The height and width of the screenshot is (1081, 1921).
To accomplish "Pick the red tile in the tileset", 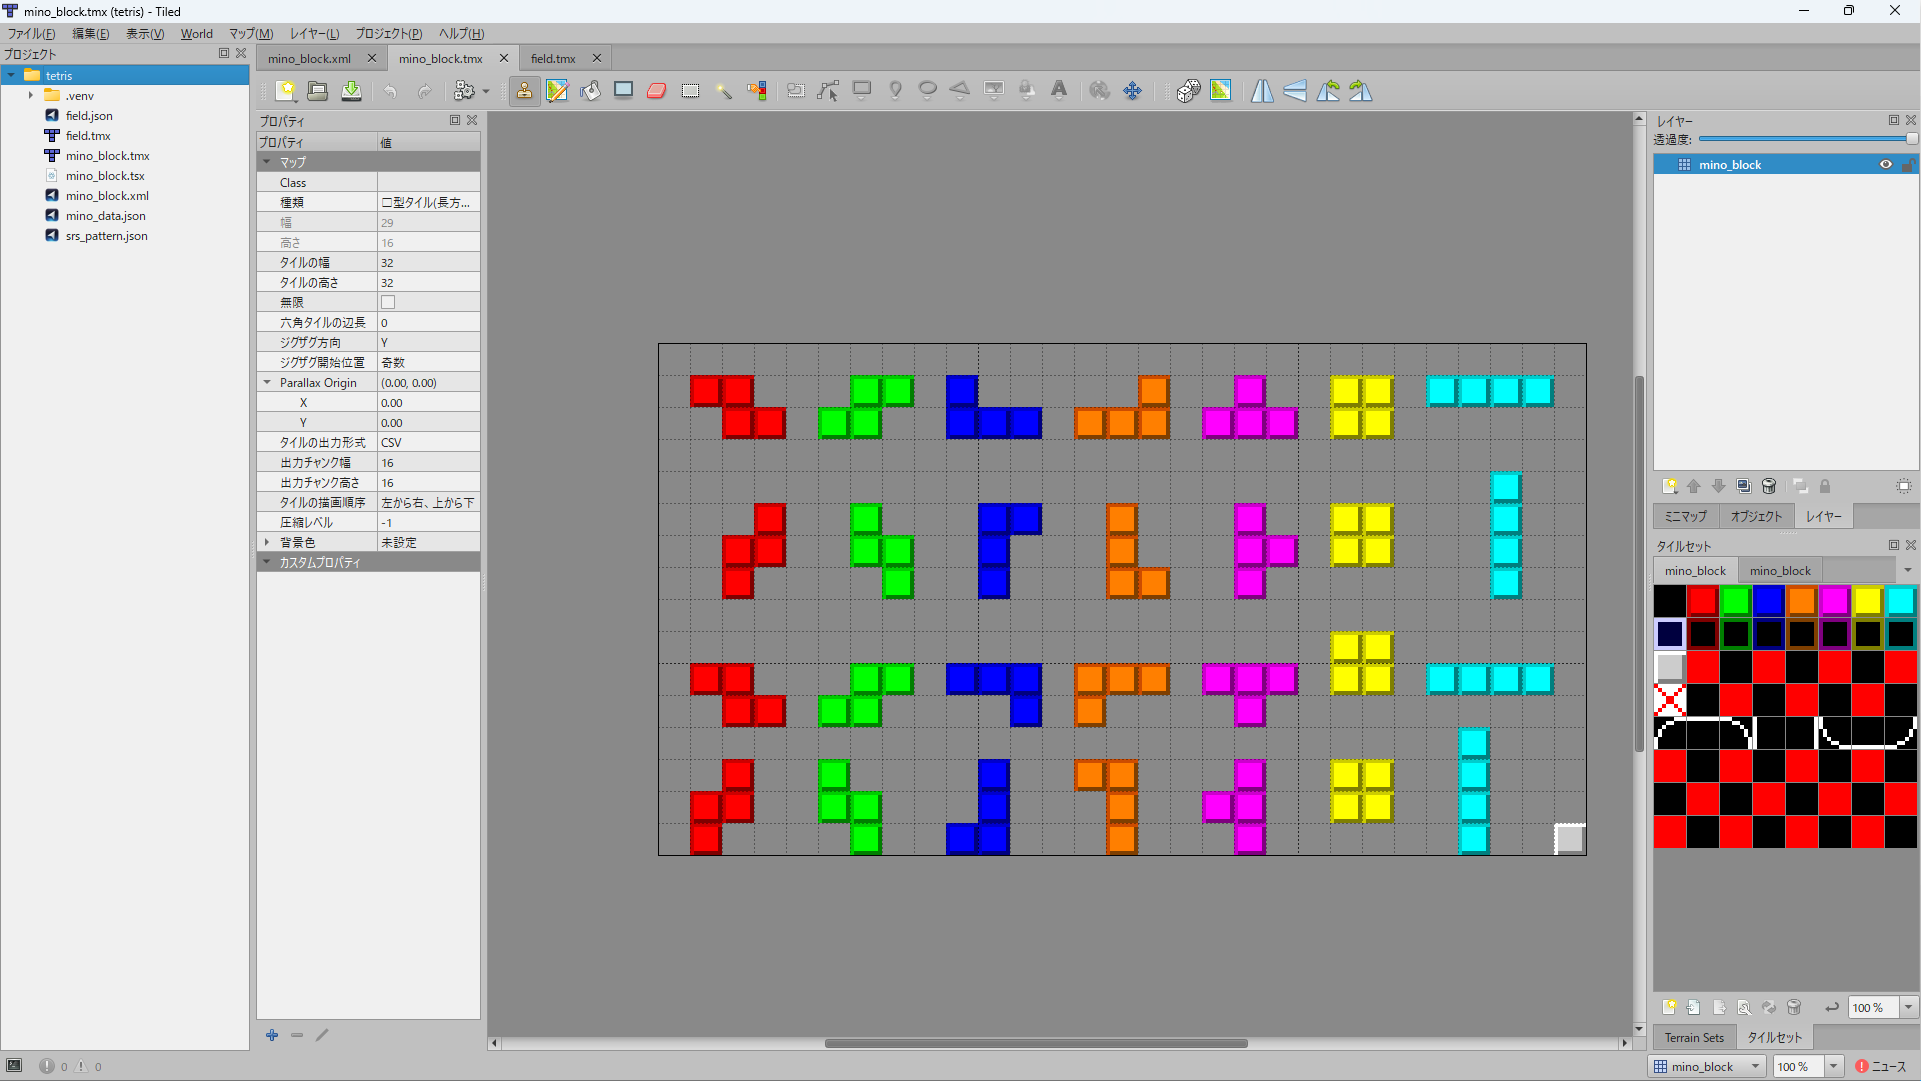I will coord(1702,601).
